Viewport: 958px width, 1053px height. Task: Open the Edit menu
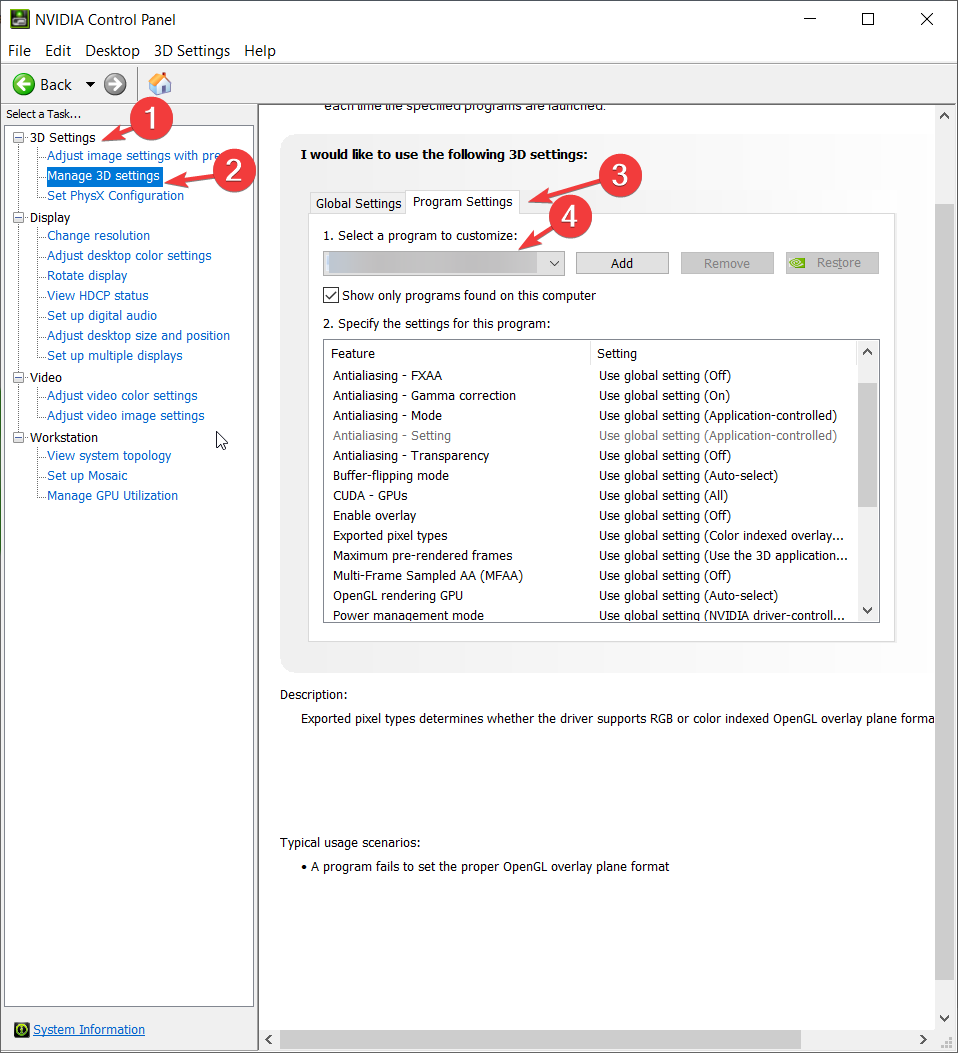tap(58, 51)
